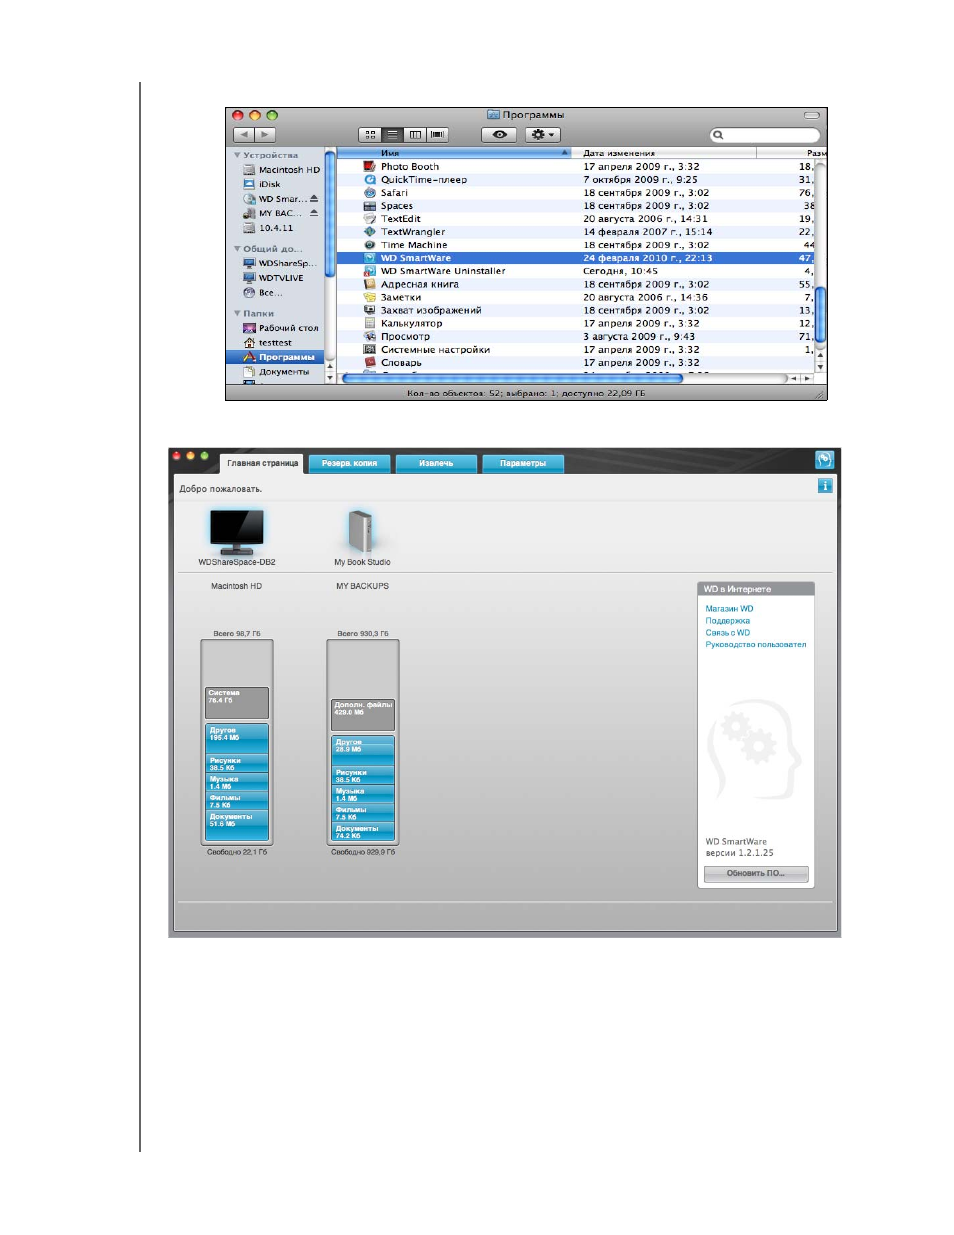Select the My Book Studio drive icon
This screenshot has width=954, height=1235.
[x=361, y=531]
